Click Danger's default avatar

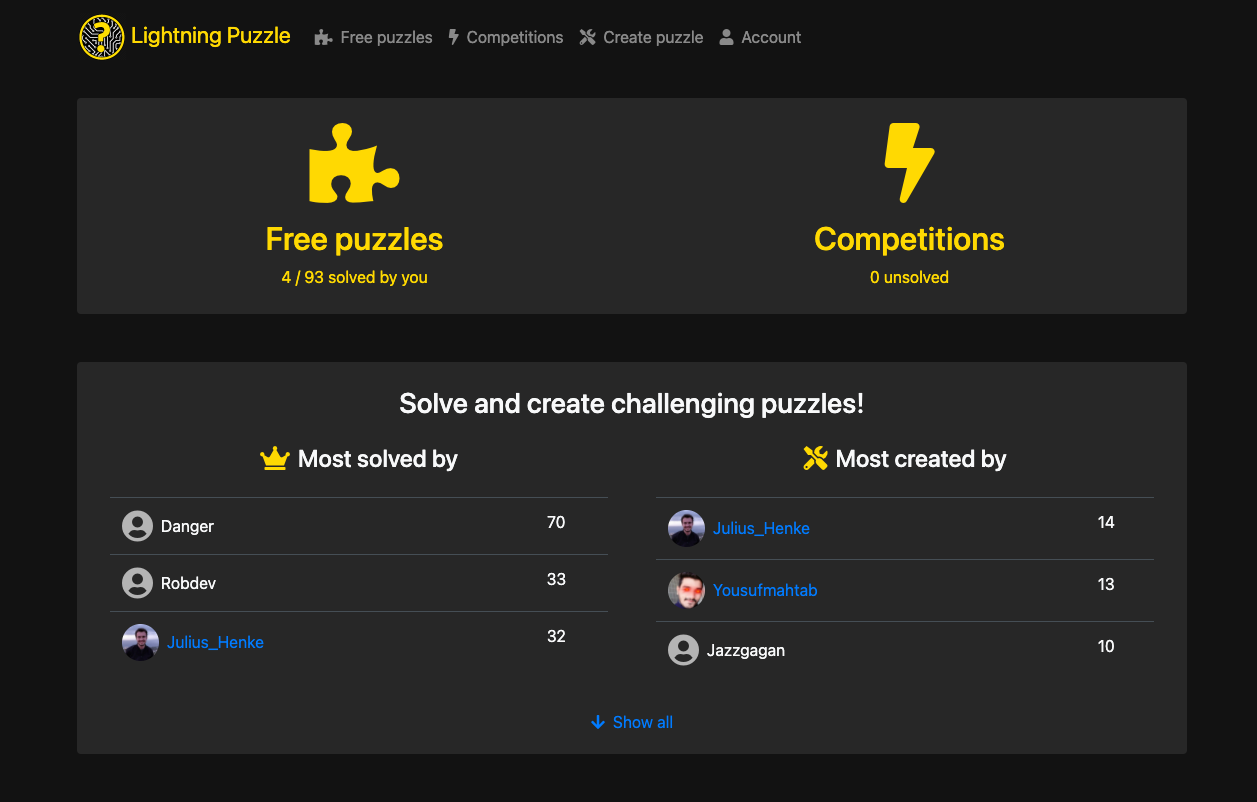tap(138, 525)
